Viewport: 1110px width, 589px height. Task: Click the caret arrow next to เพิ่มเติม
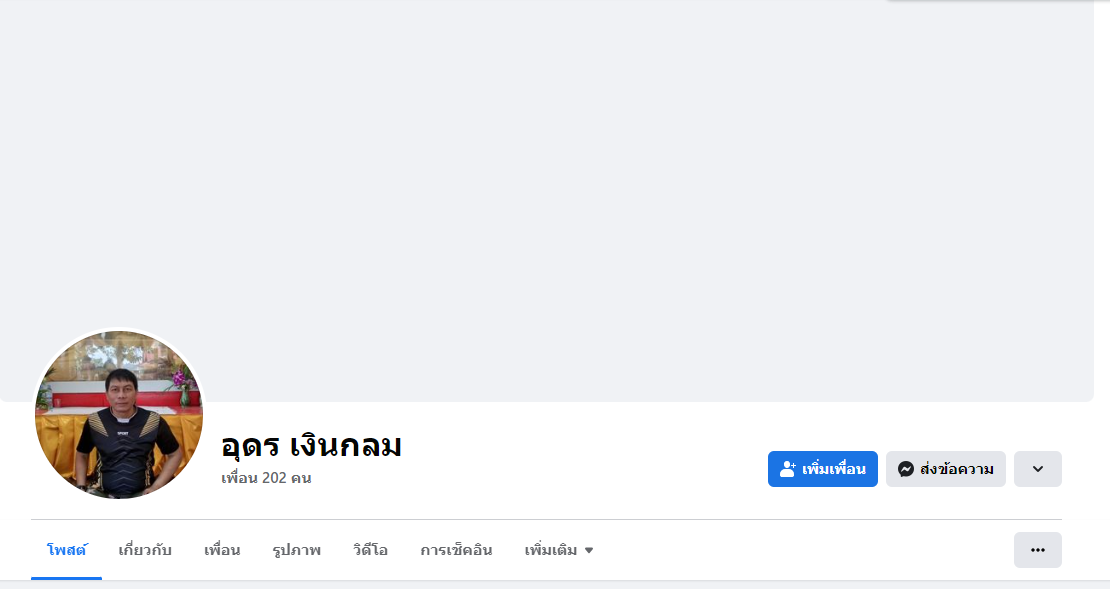(589, 550)
